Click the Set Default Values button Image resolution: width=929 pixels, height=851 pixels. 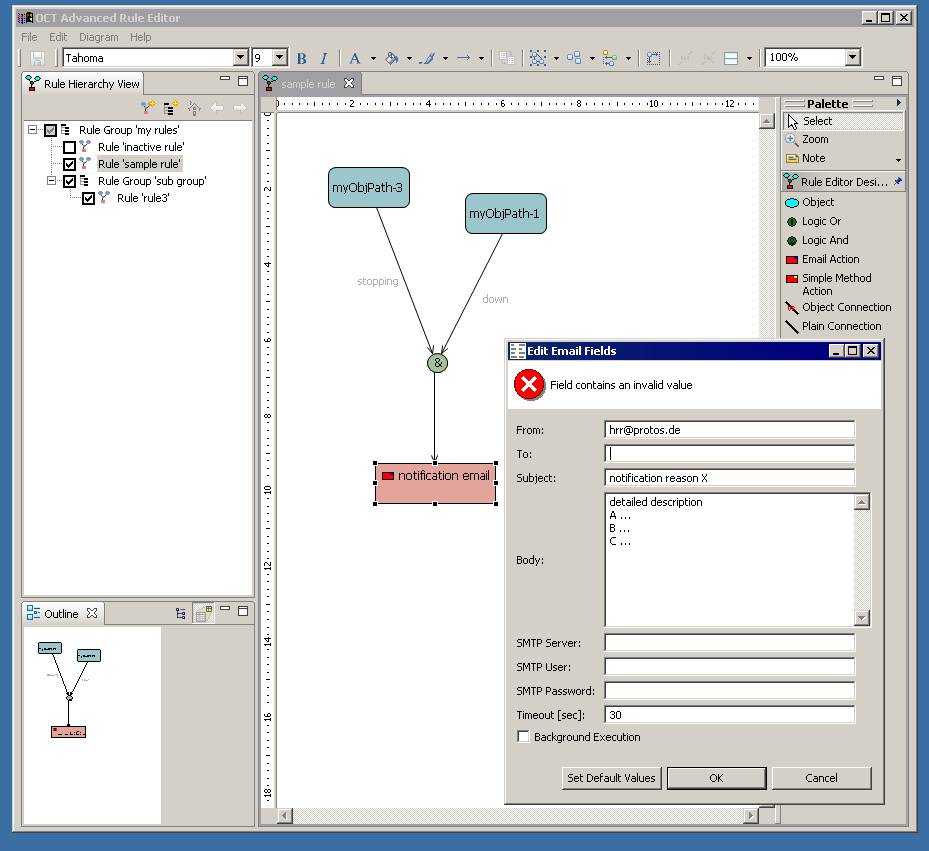click(x=611, y=778)
